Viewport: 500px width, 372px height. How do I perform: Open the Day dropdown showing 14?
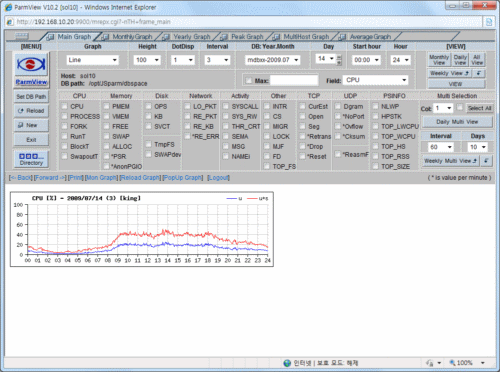325,59
